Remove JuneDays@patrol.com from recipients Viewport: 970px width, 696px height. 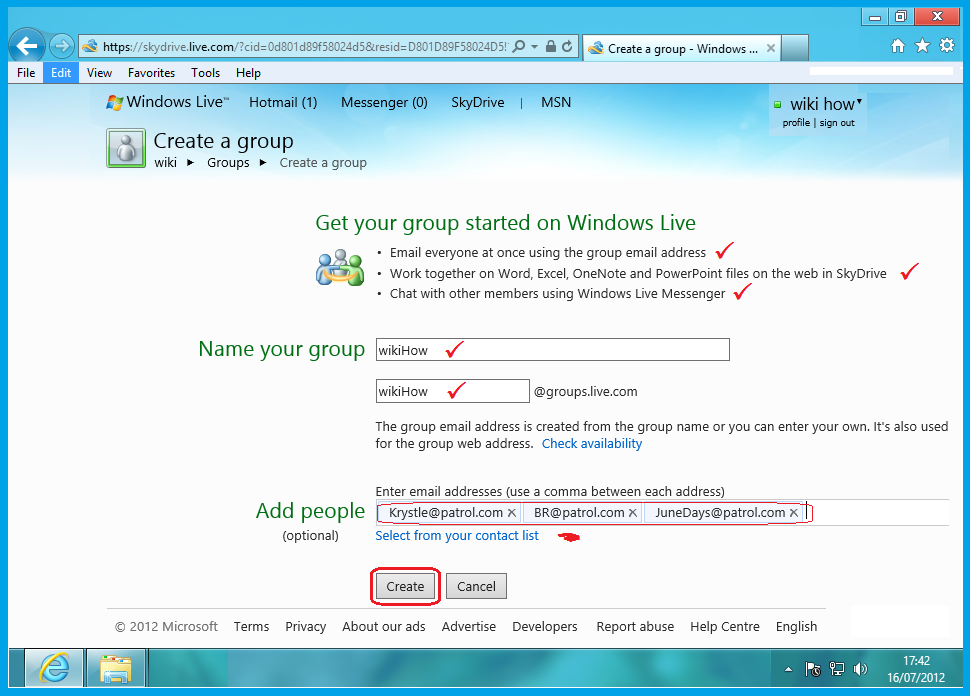[794, 513]
